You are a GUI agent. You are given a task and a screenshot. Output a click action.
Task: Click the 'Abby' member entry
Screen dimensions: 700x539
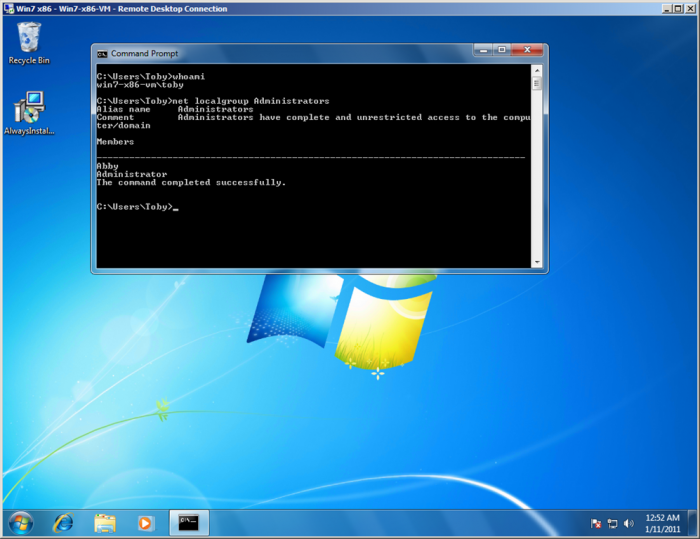108,166
